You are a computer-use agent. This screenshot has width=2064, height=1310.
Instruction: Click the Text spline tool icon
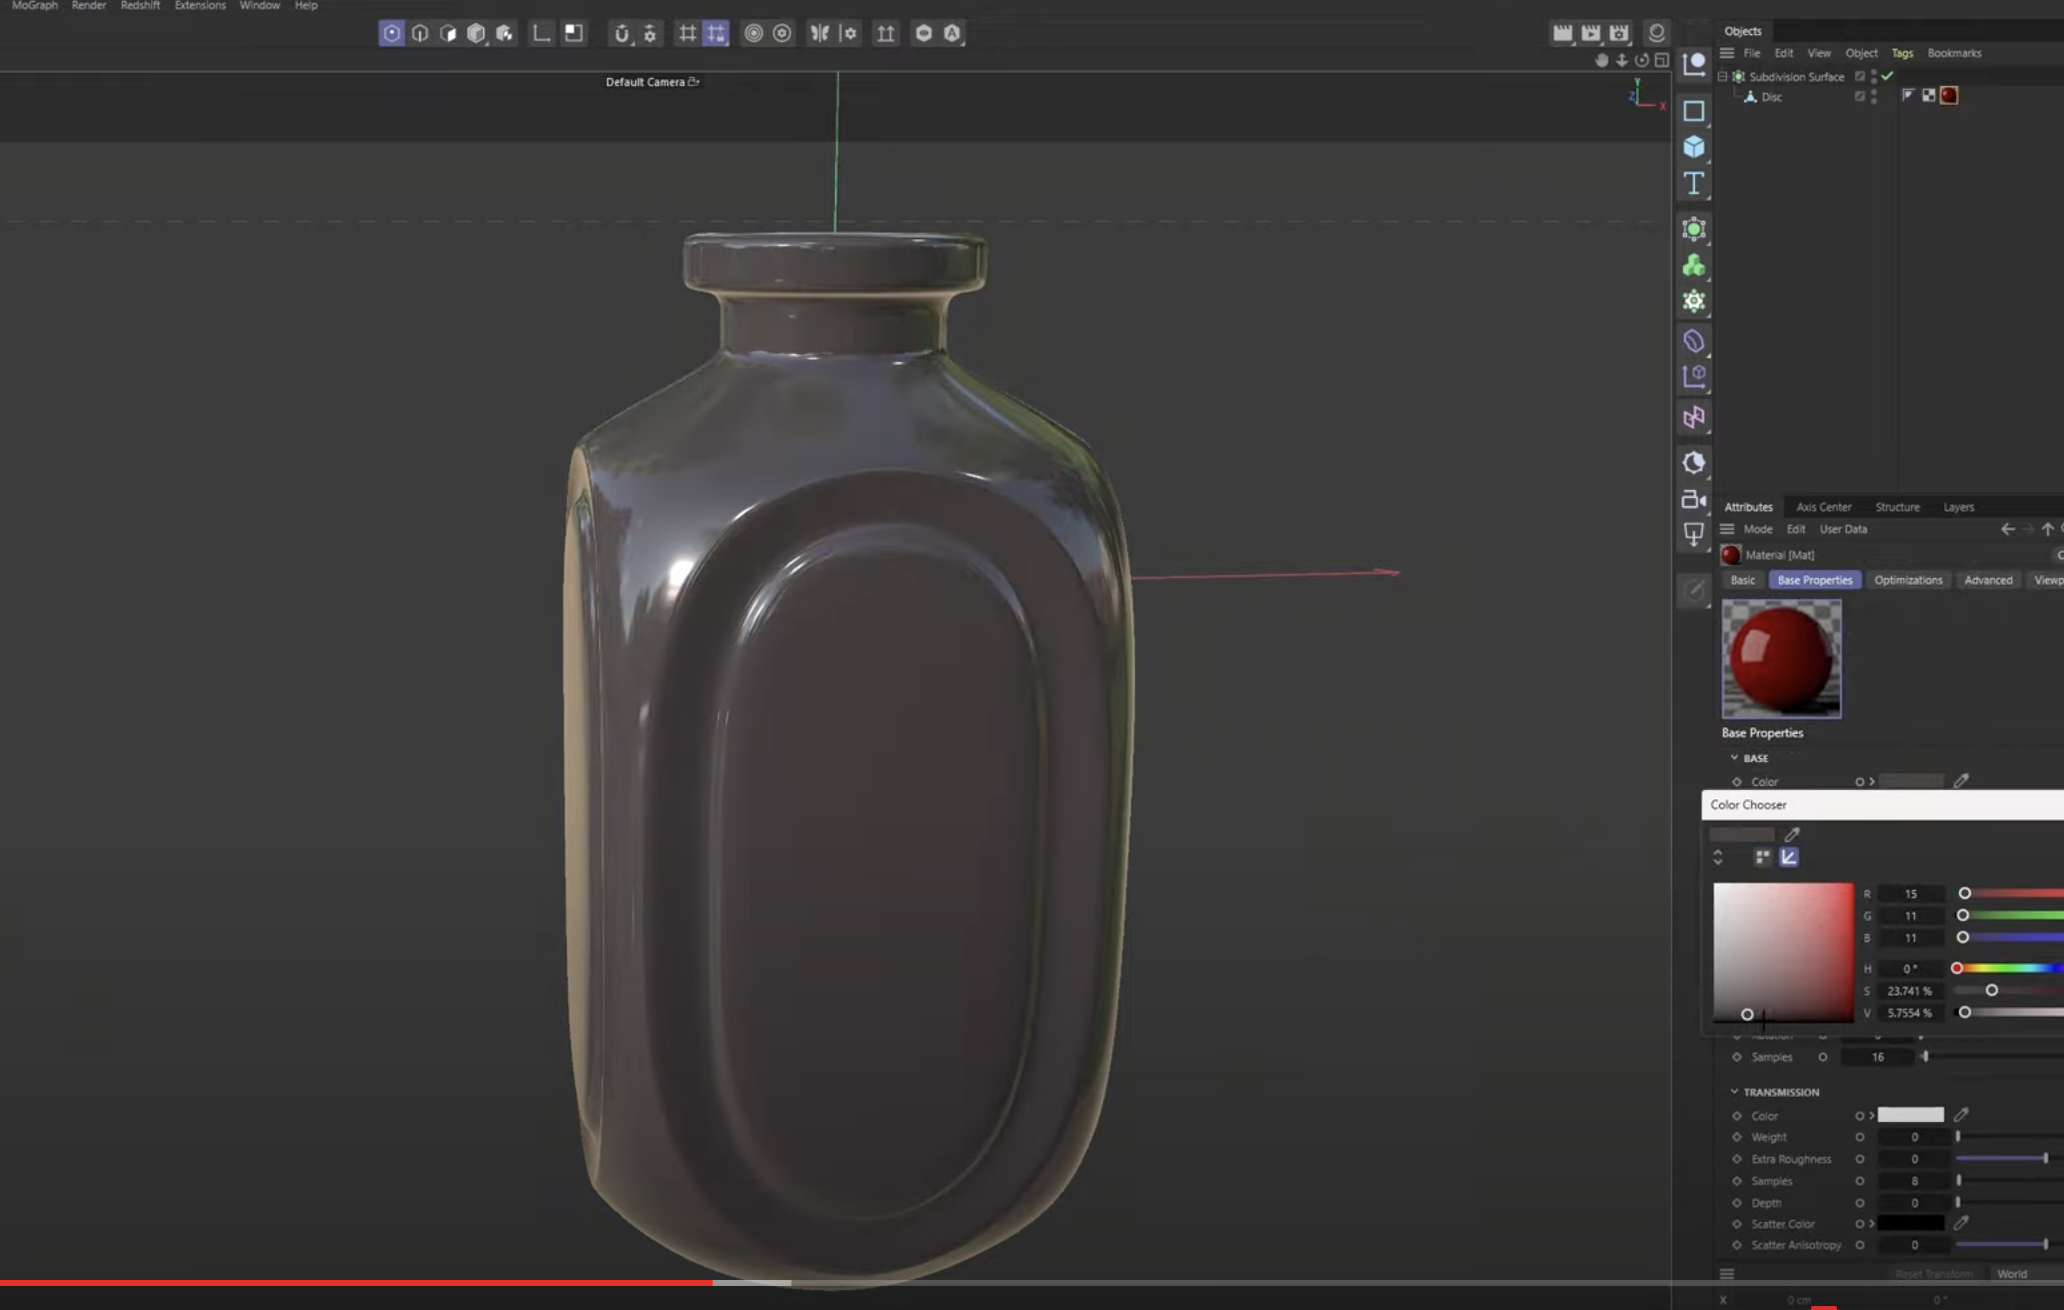[1693, 183]
